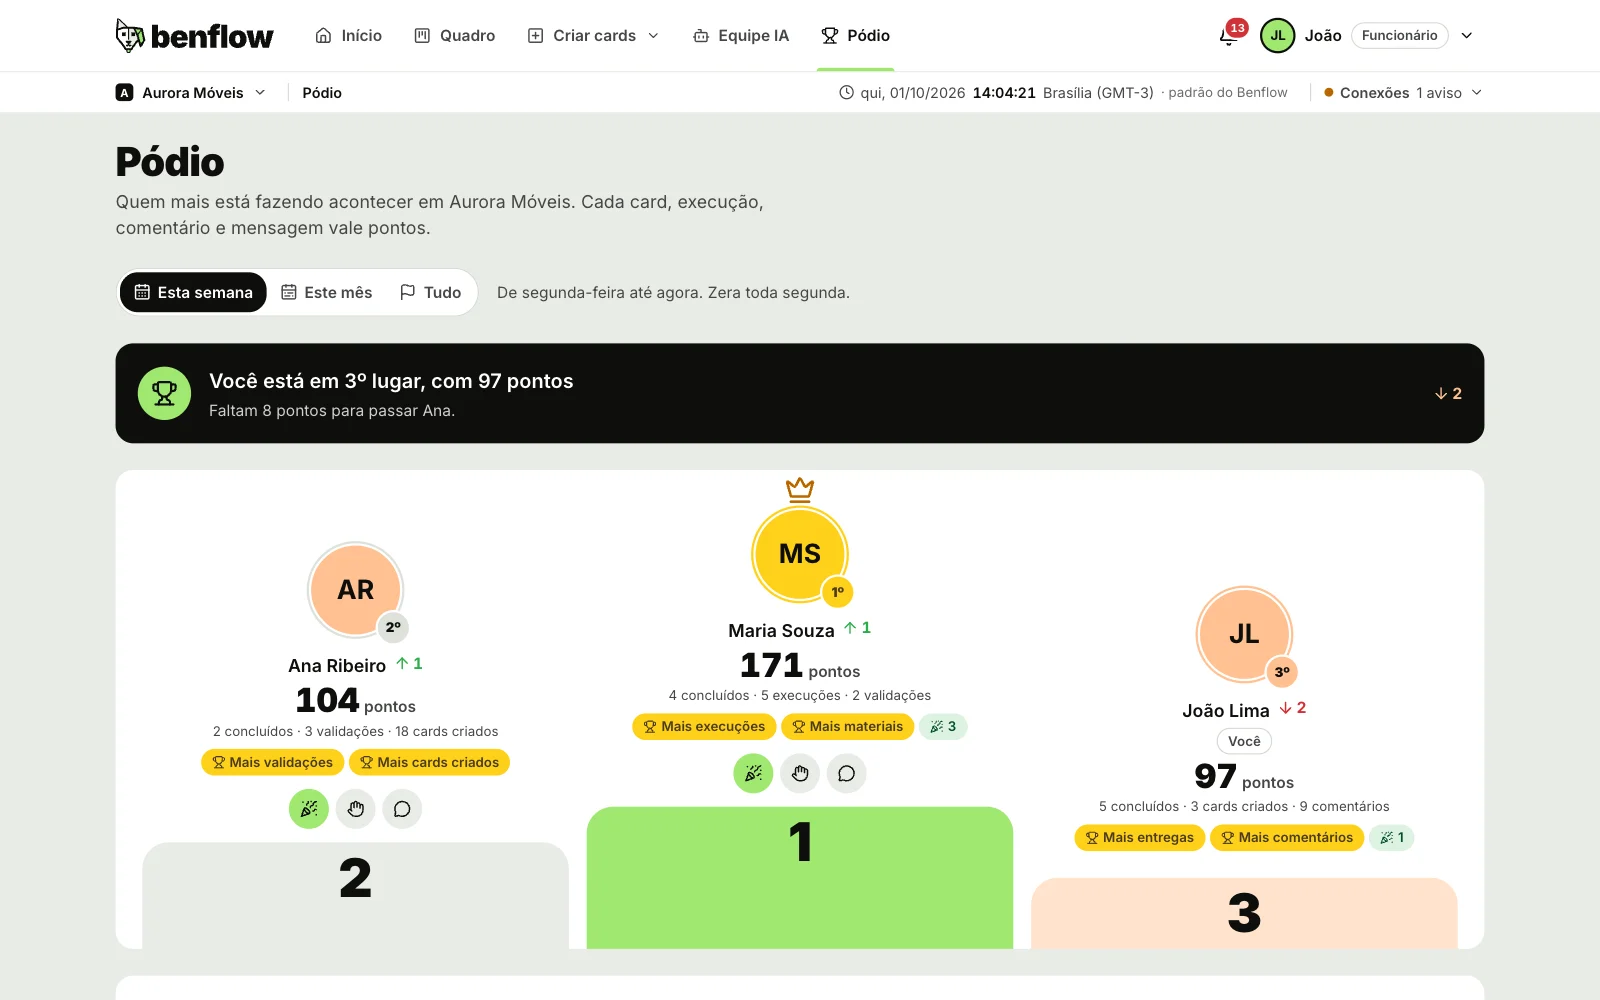The width and height of the screenshot is (1600, 1000).
Task: Click the JL user avatar in header
Action: pyautogui.click(x=1278, y=35)
